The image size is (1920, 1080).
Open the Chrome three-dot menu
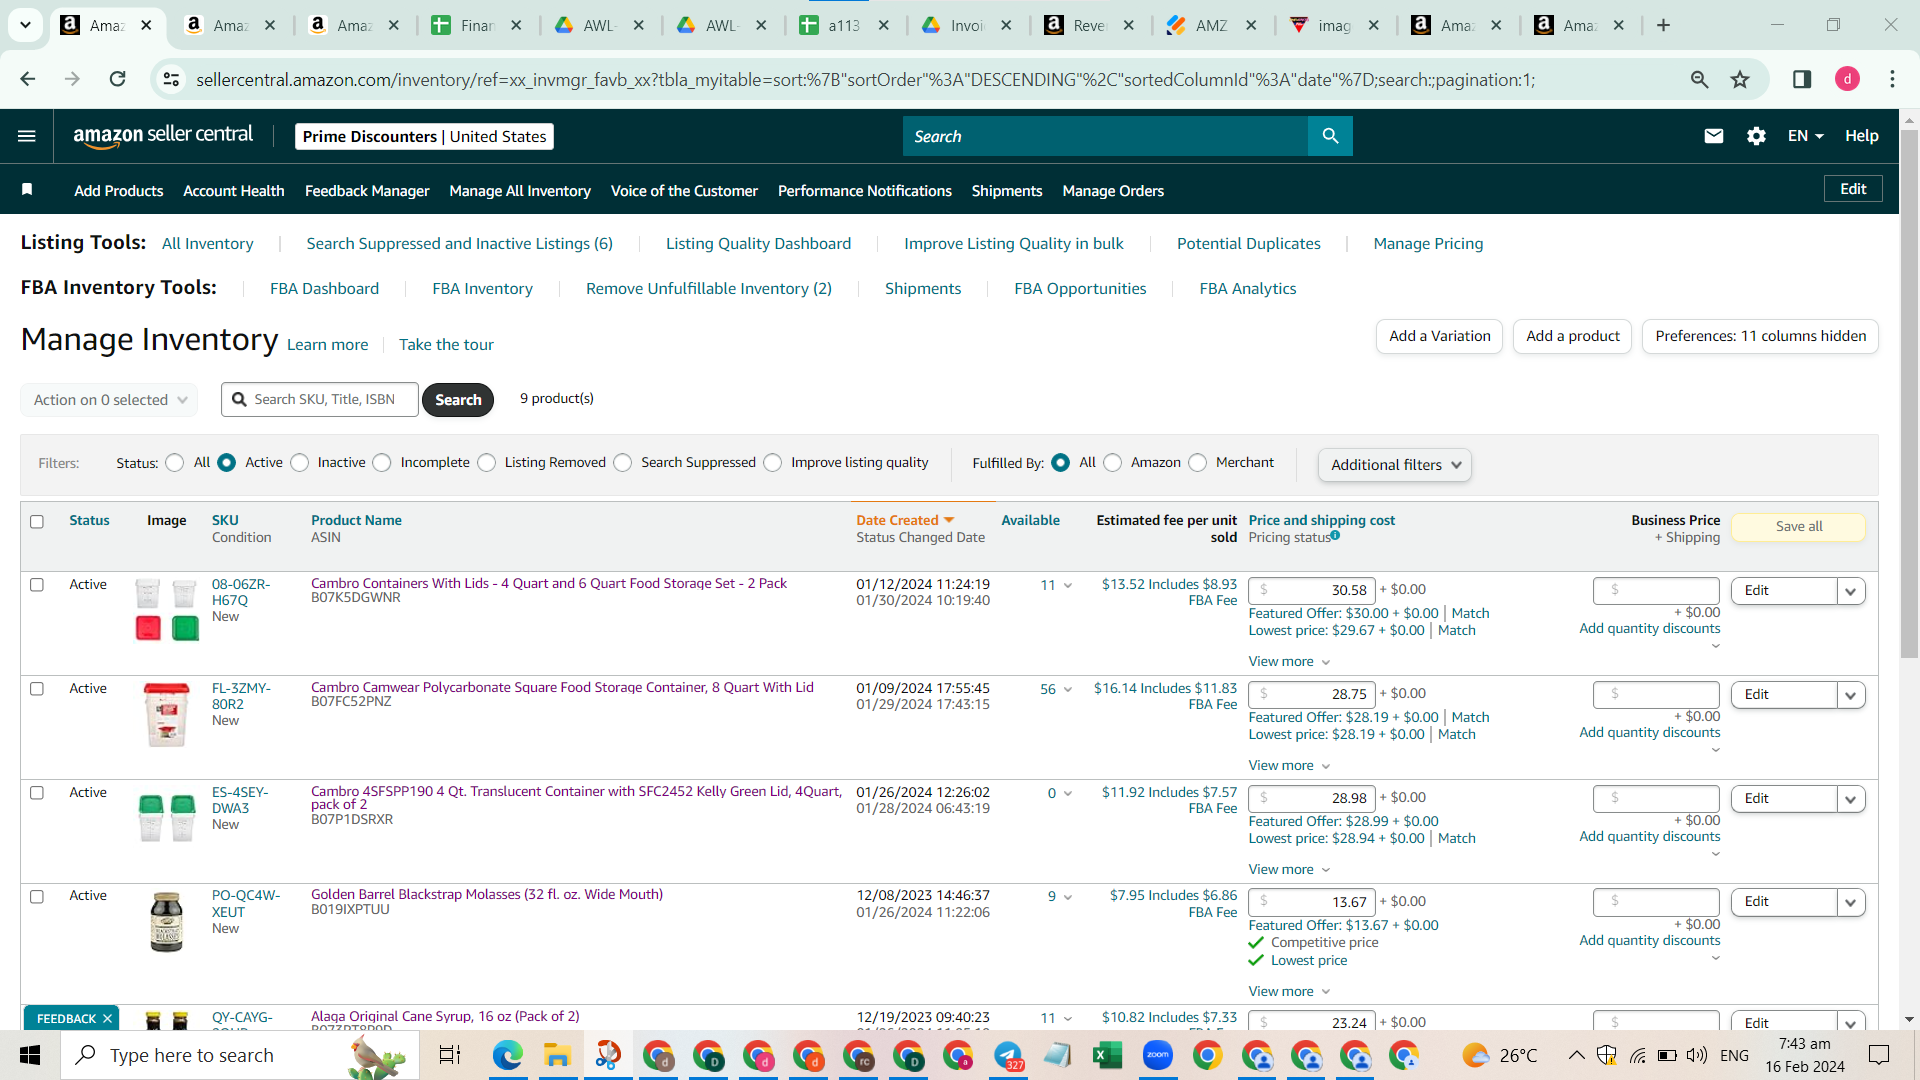(1892, 79)
